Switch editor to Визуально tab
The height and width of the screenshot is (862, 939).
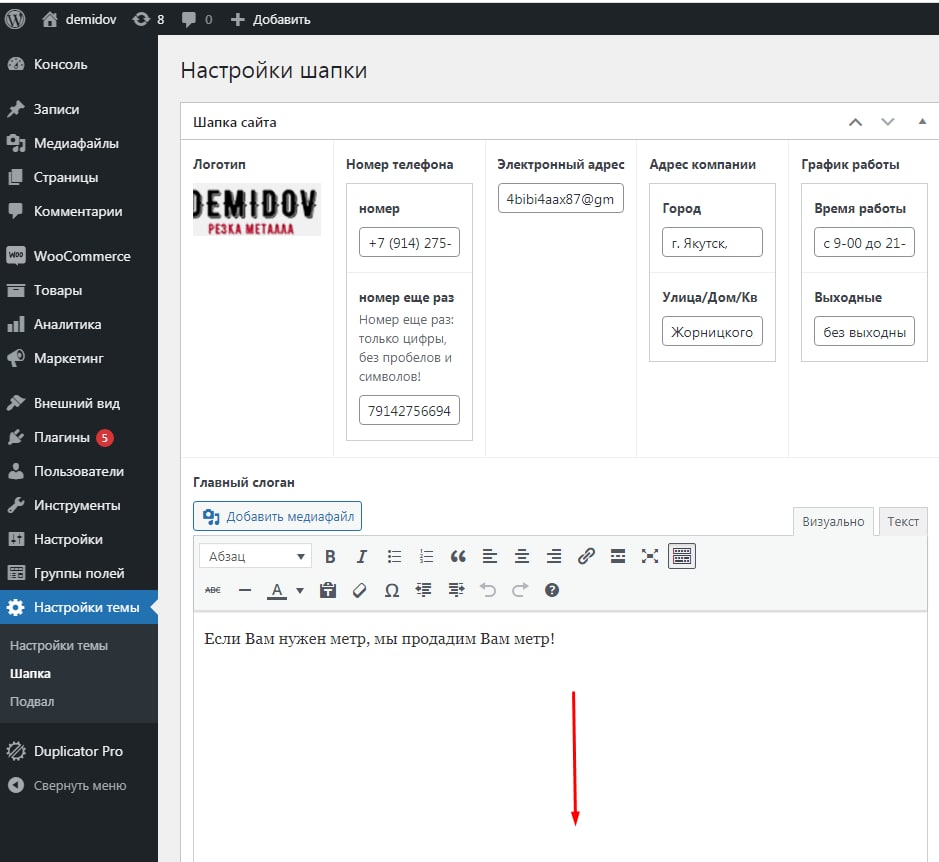pos(833,521)
